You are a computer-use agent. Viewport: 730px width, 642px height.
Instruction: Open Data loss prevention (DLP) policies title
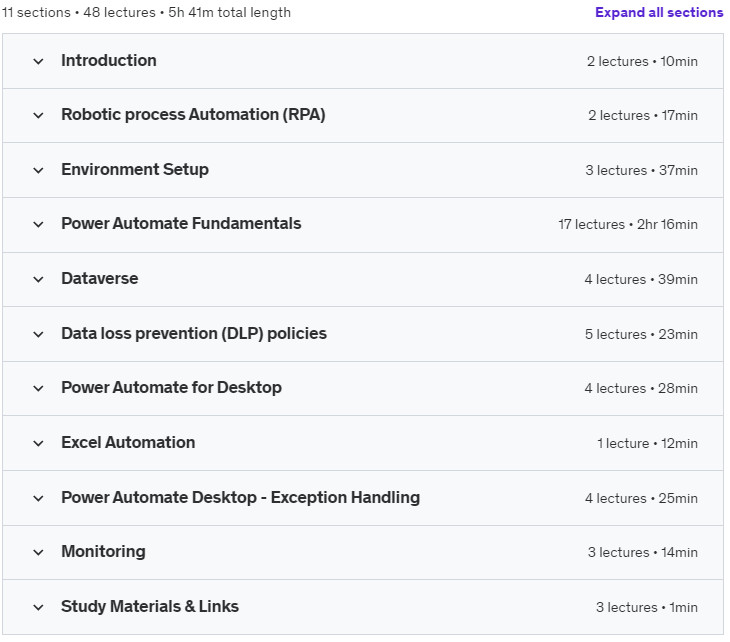[x=194, y=333]
